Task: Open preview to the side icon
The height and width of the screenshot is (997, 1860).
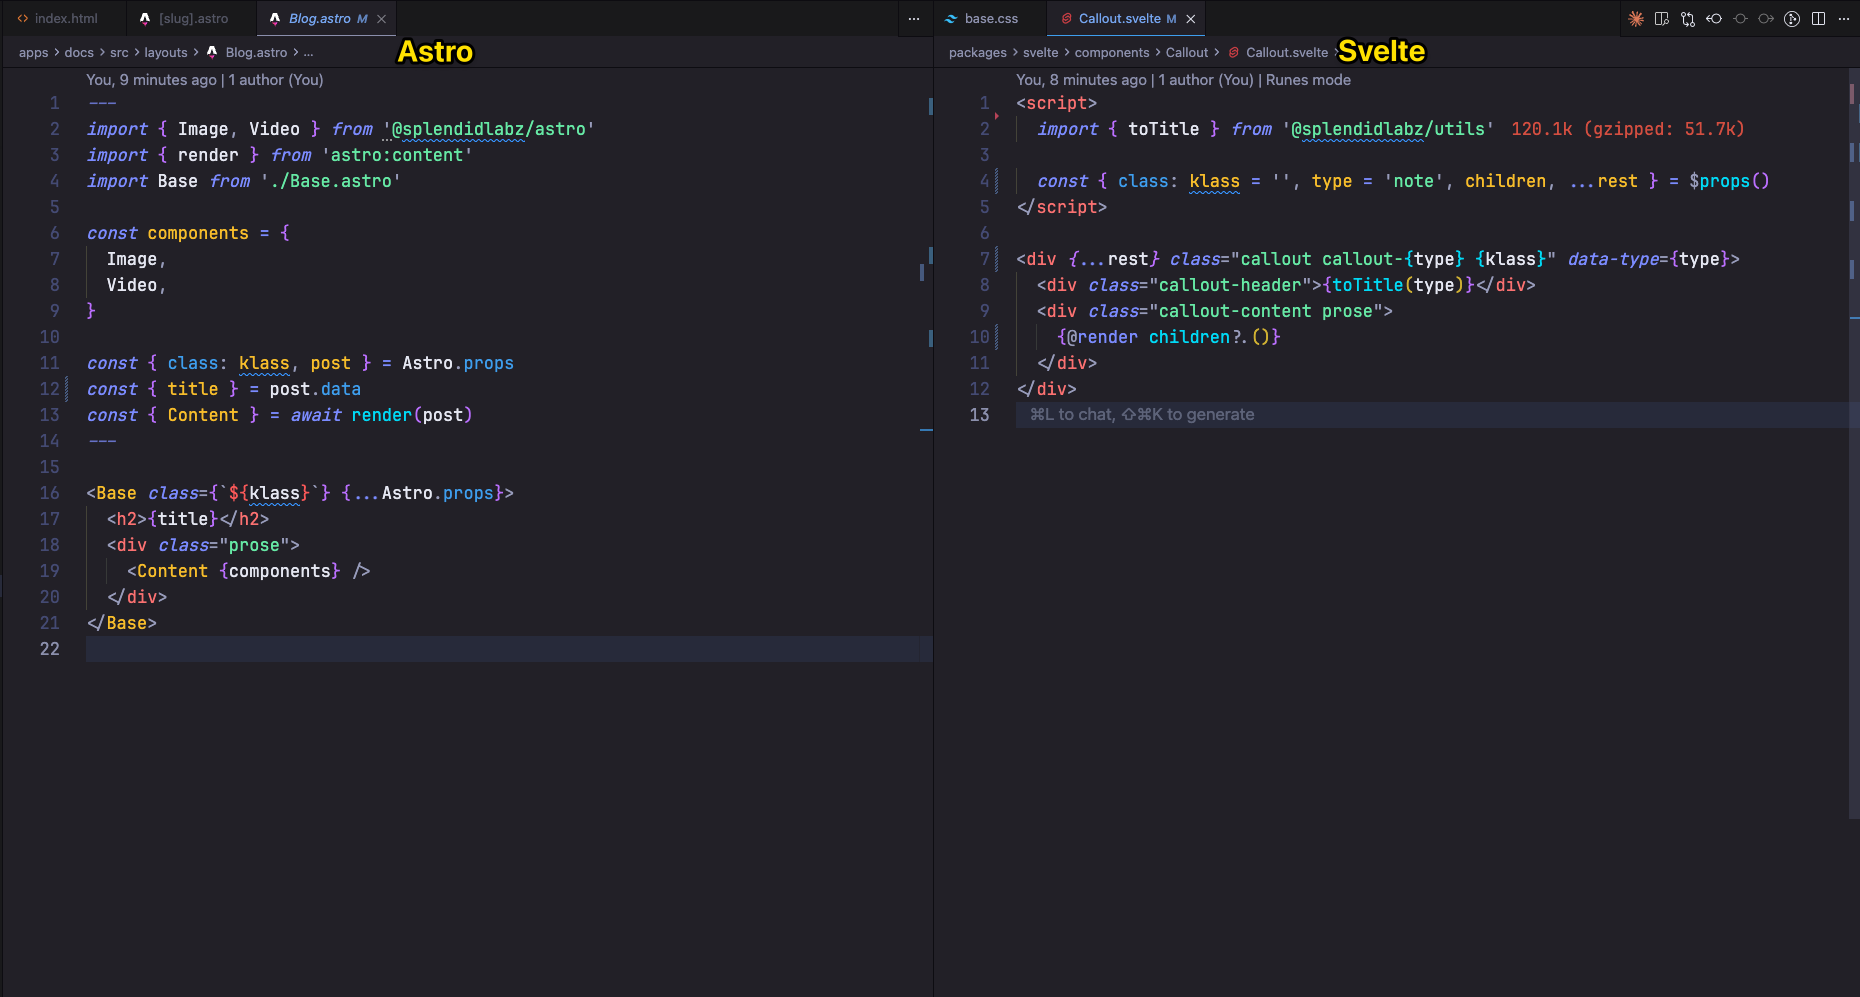Action: click(1662, 18)
